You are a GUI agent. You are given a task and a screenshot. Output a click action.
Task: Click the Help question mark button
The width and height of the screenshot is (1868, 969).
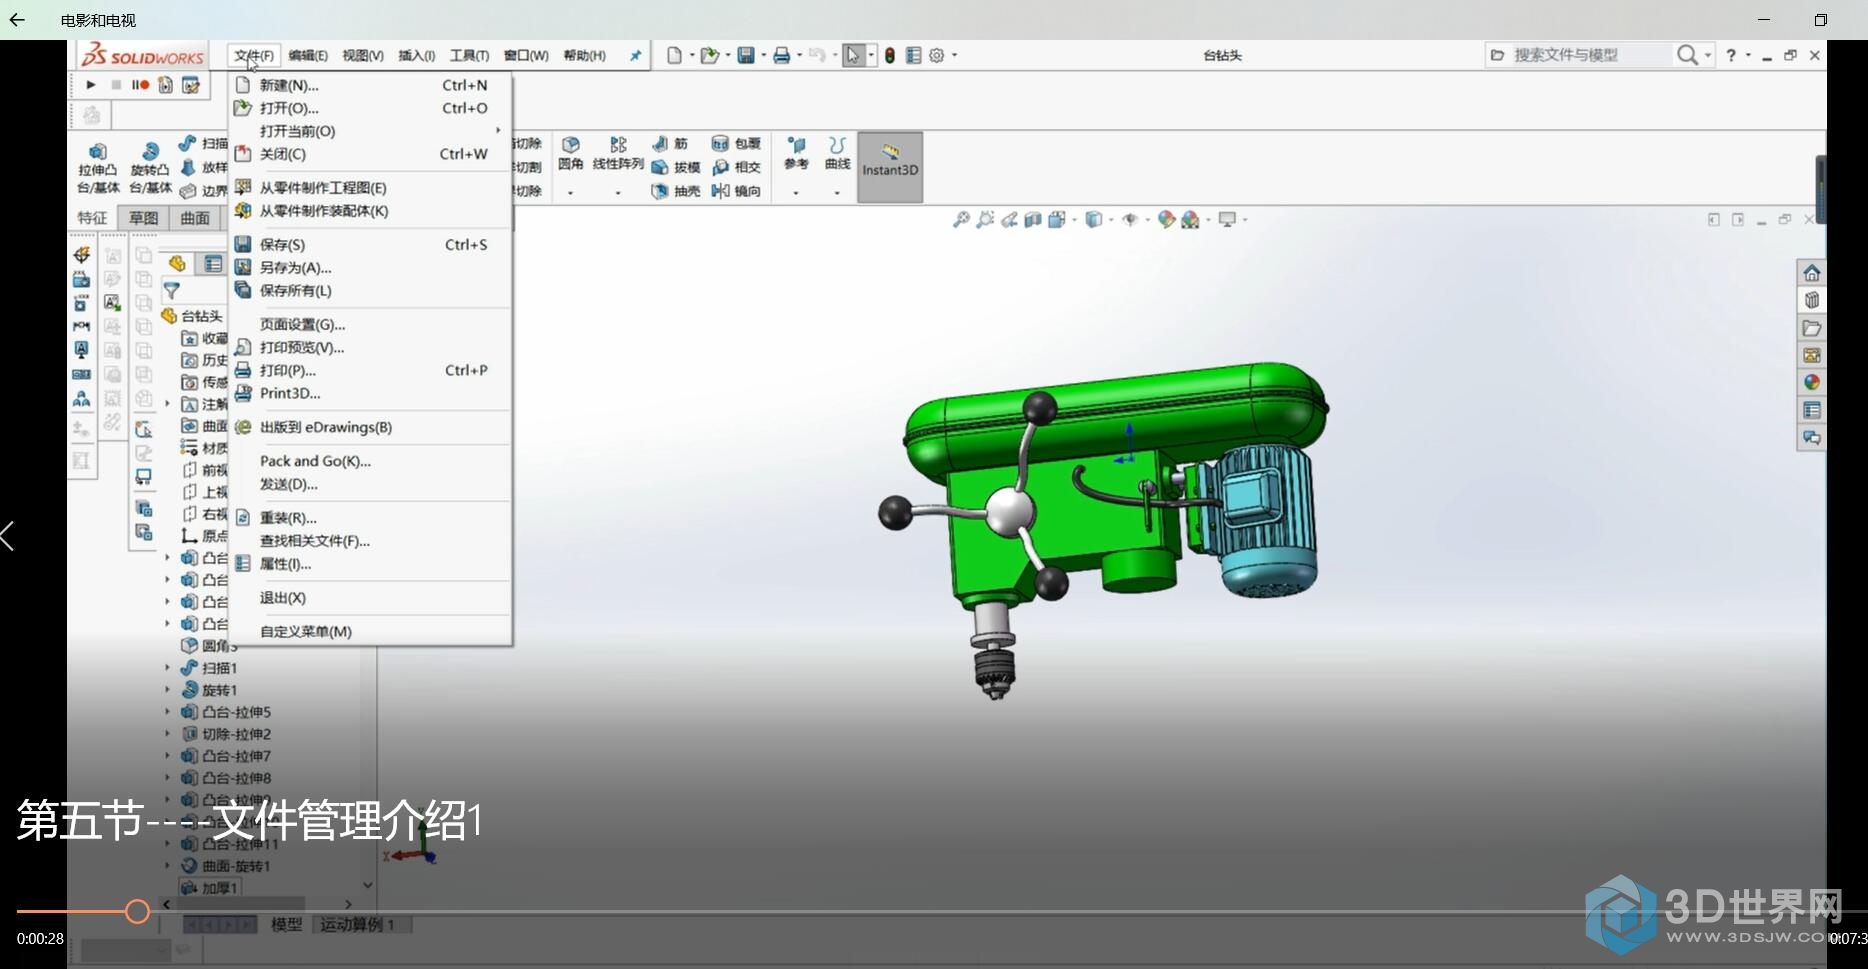click(x=1731, y=55)
